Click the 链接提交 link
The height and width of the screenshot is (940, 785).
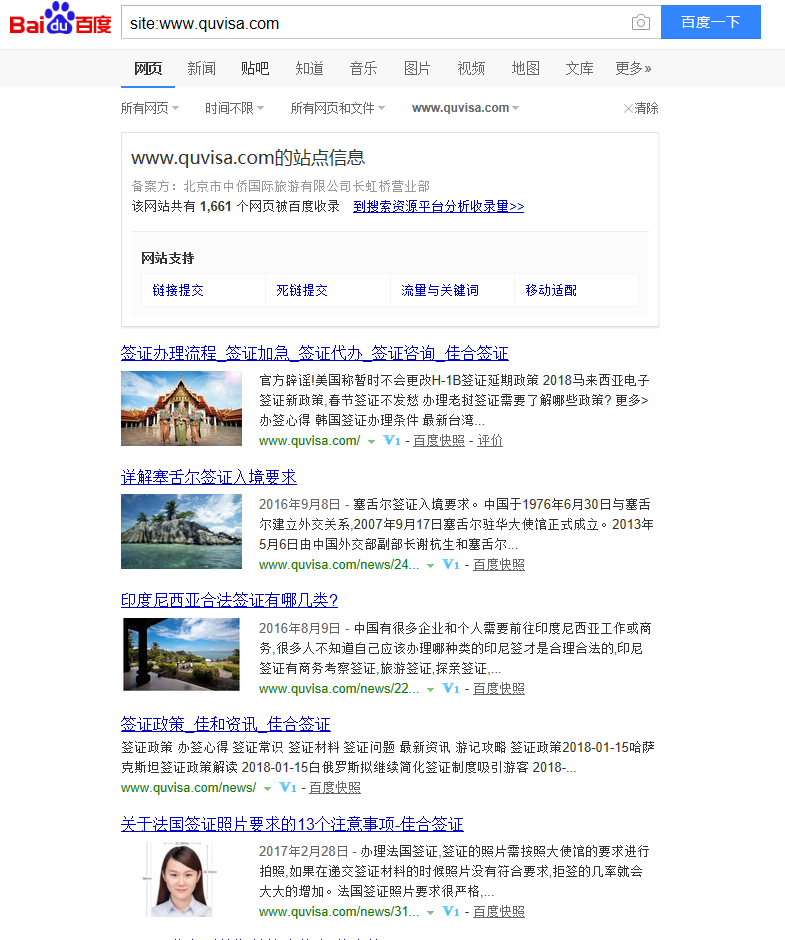pos(178,291)
